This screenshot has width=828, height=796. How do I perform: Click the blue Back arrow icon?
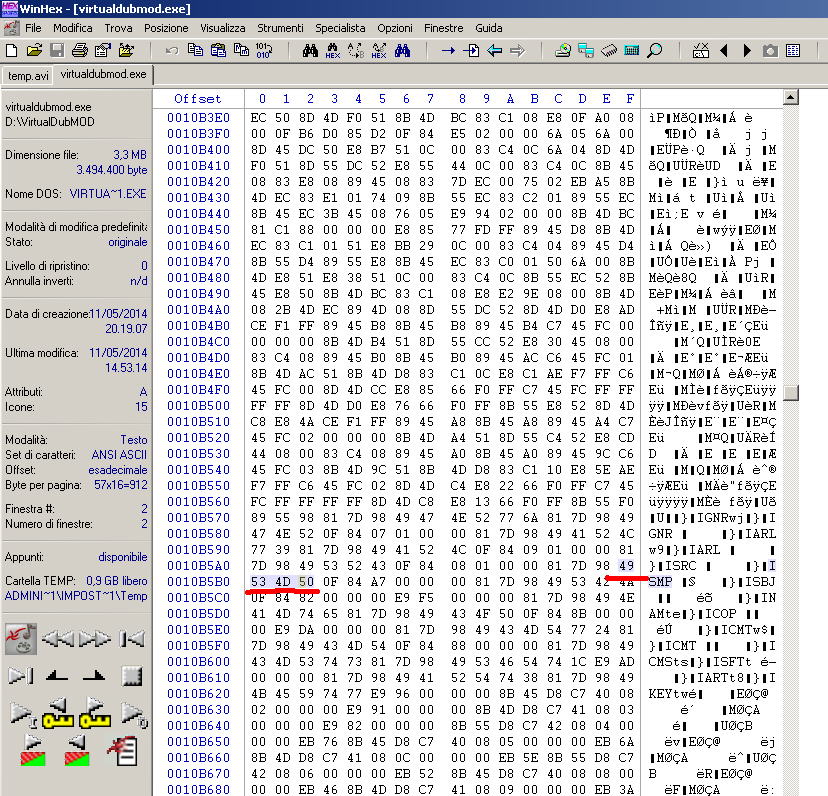[x=494, y=51]
